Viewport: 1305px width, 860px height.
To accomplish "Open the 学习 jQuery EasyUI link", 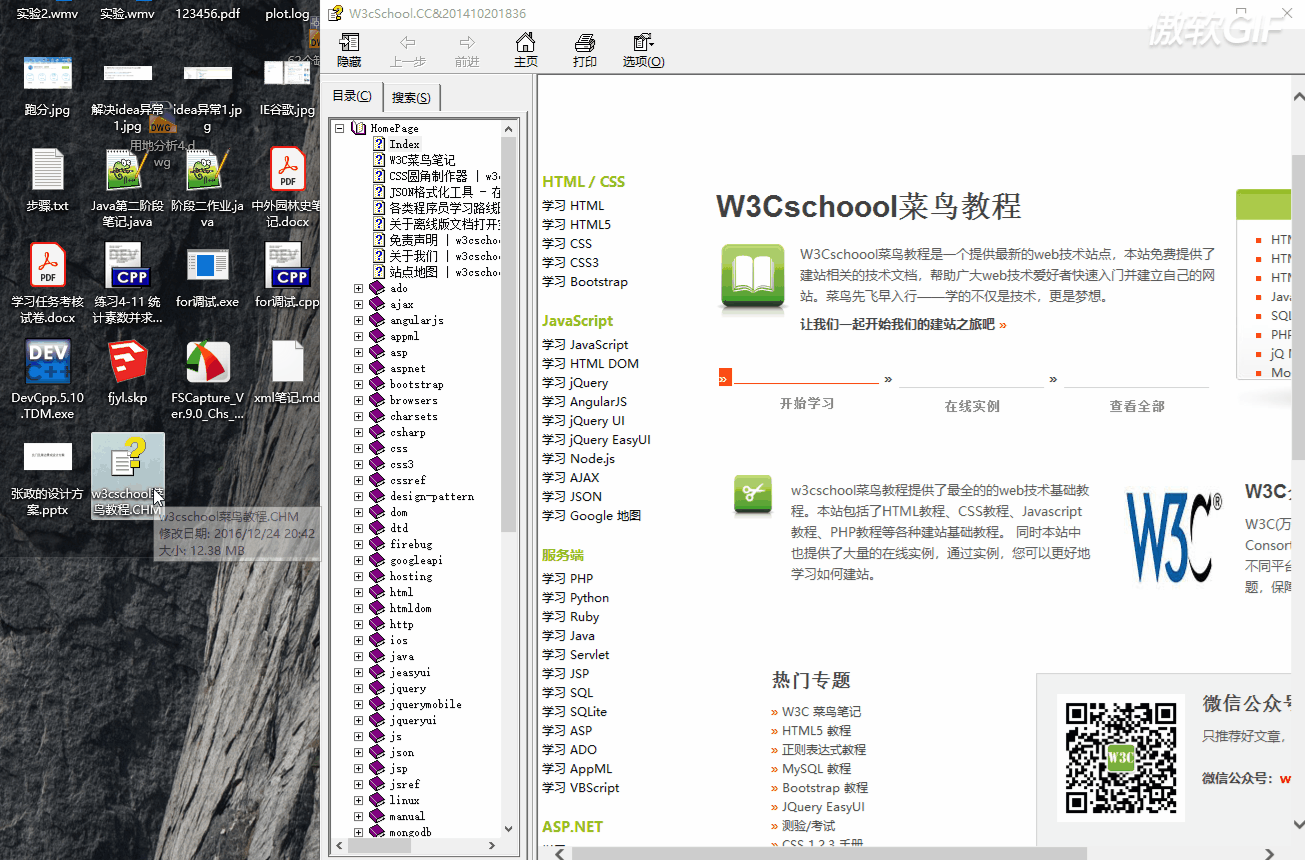I will pyautogui.click(x=596, y=439).
